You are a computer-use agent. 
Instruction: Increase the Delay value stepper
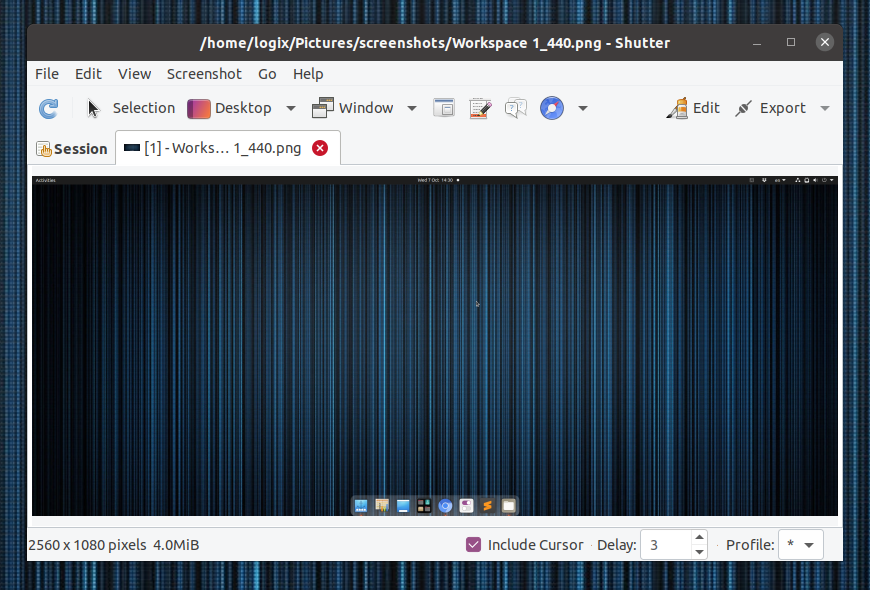(697, 538)
